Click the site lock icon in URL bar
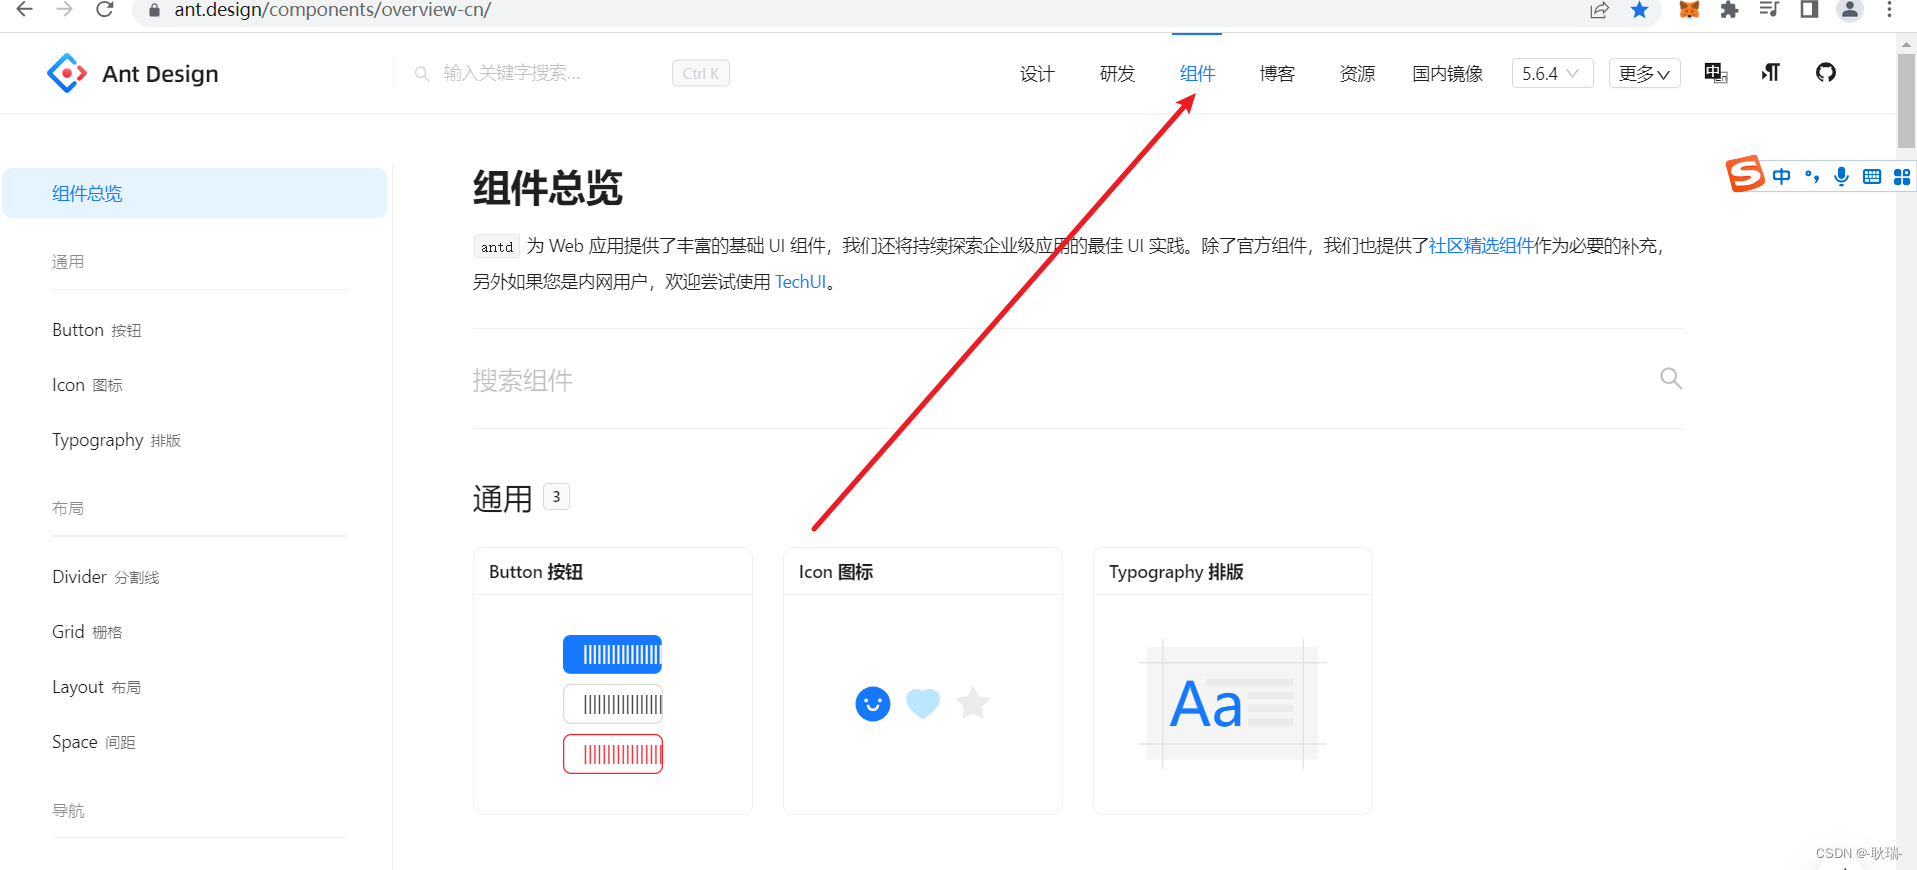This screenshot has height=870, width=1917. pyautogui.click(x=153, y=10)
